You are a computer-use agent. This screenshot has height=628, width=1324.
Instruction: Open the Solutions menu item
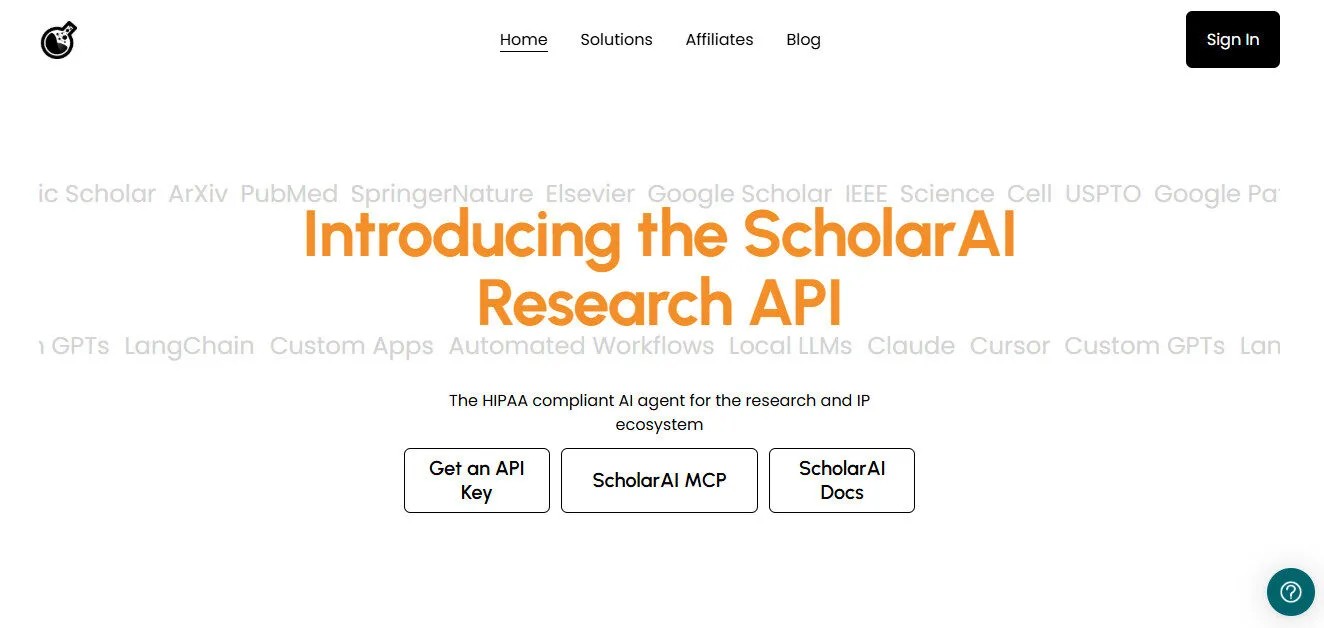(x=616, y=40)
